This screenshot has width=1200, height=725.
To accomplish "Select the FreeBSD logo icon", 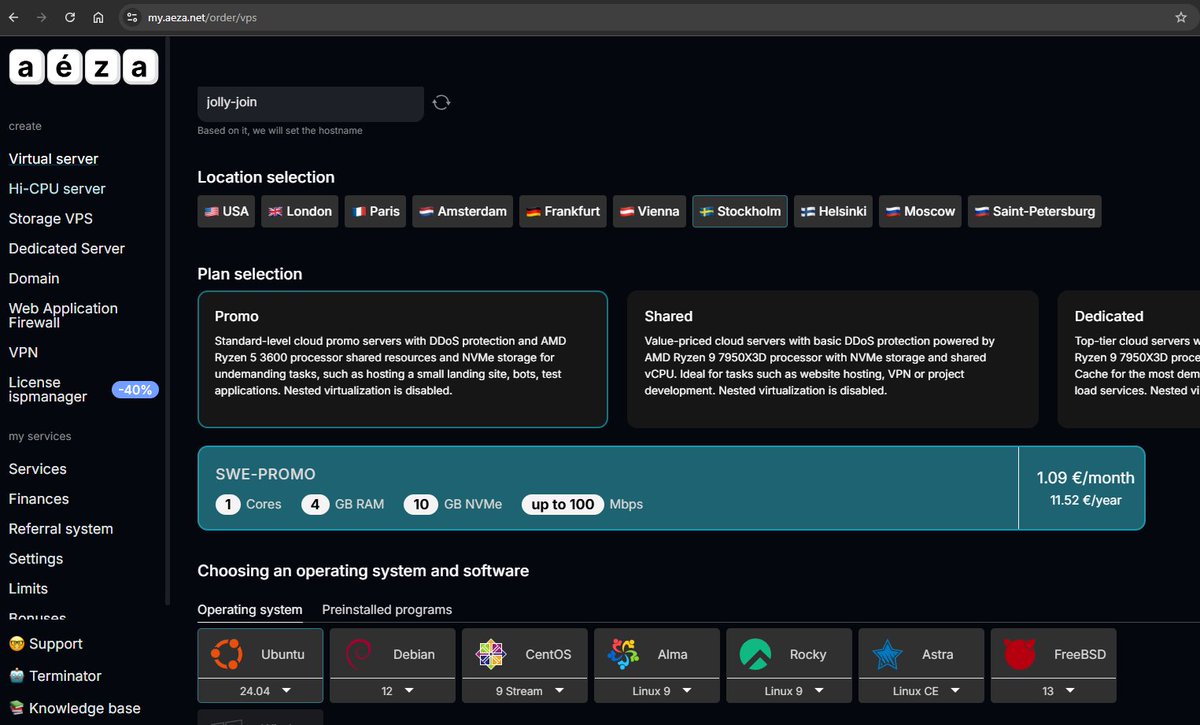I will 1019,654.
